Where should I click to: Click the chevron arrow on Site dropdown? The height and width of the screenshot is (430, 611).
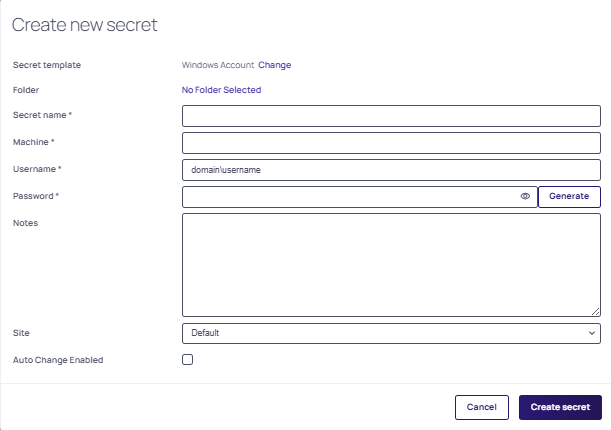(590, 333)
